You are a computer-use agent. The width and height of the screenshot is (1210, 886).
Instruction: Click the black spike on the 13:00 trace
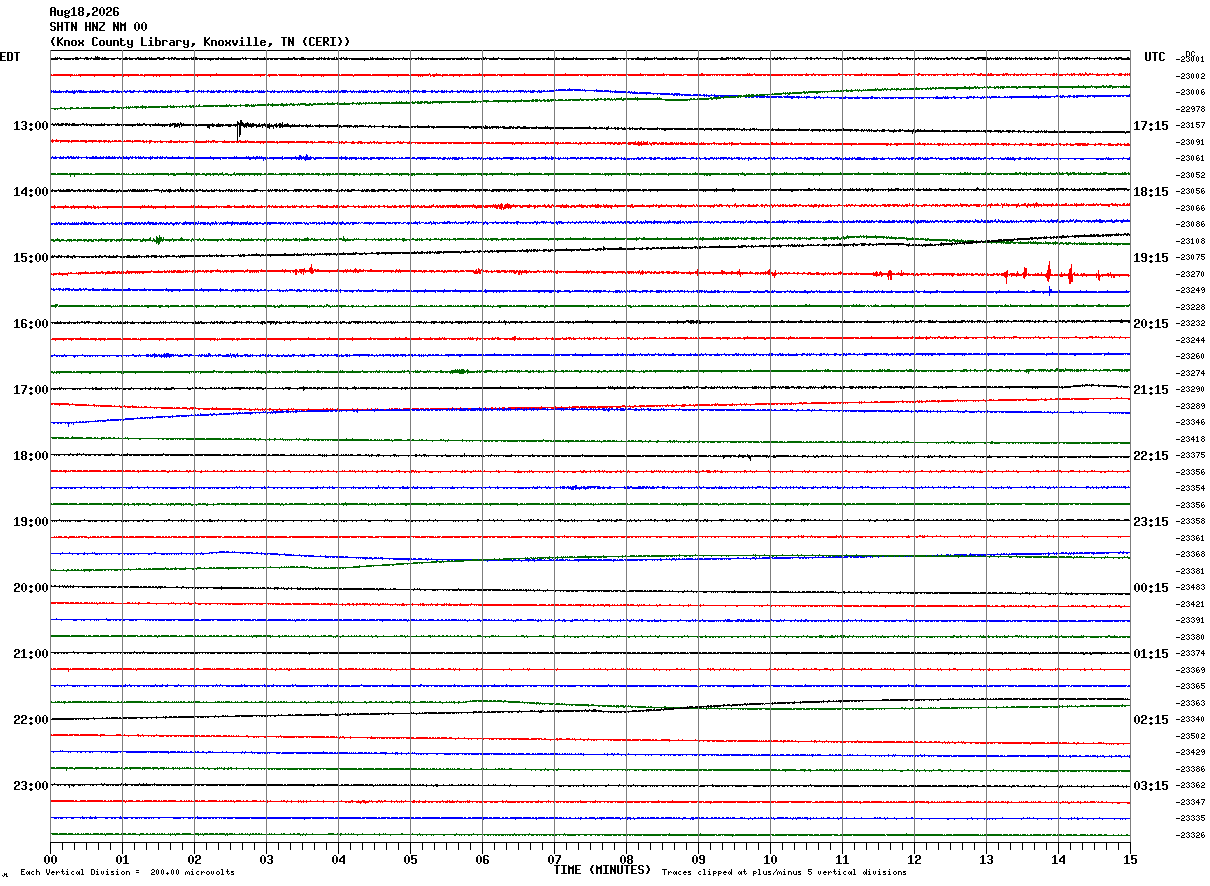click(x=239, y=129)
